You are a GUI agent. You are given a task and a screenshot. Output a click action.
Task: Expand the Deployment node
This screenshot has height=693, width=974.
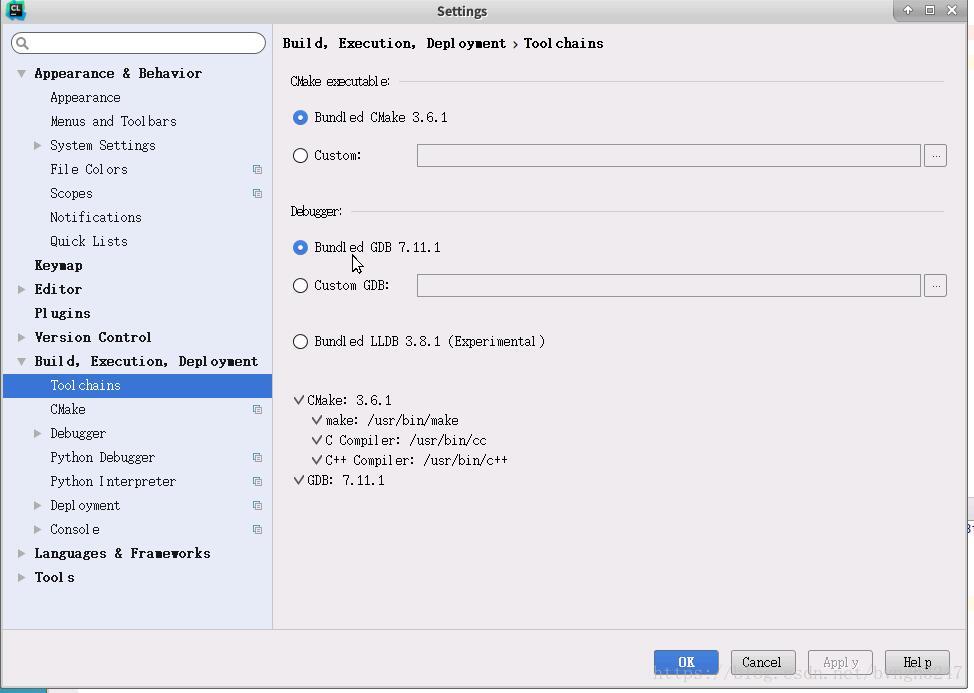(x=37, y=505)
